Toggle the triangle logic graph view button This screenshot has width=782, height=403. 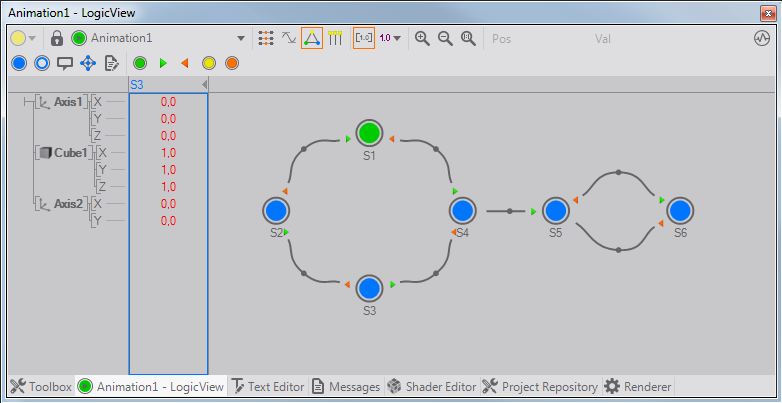click(312, 38)
